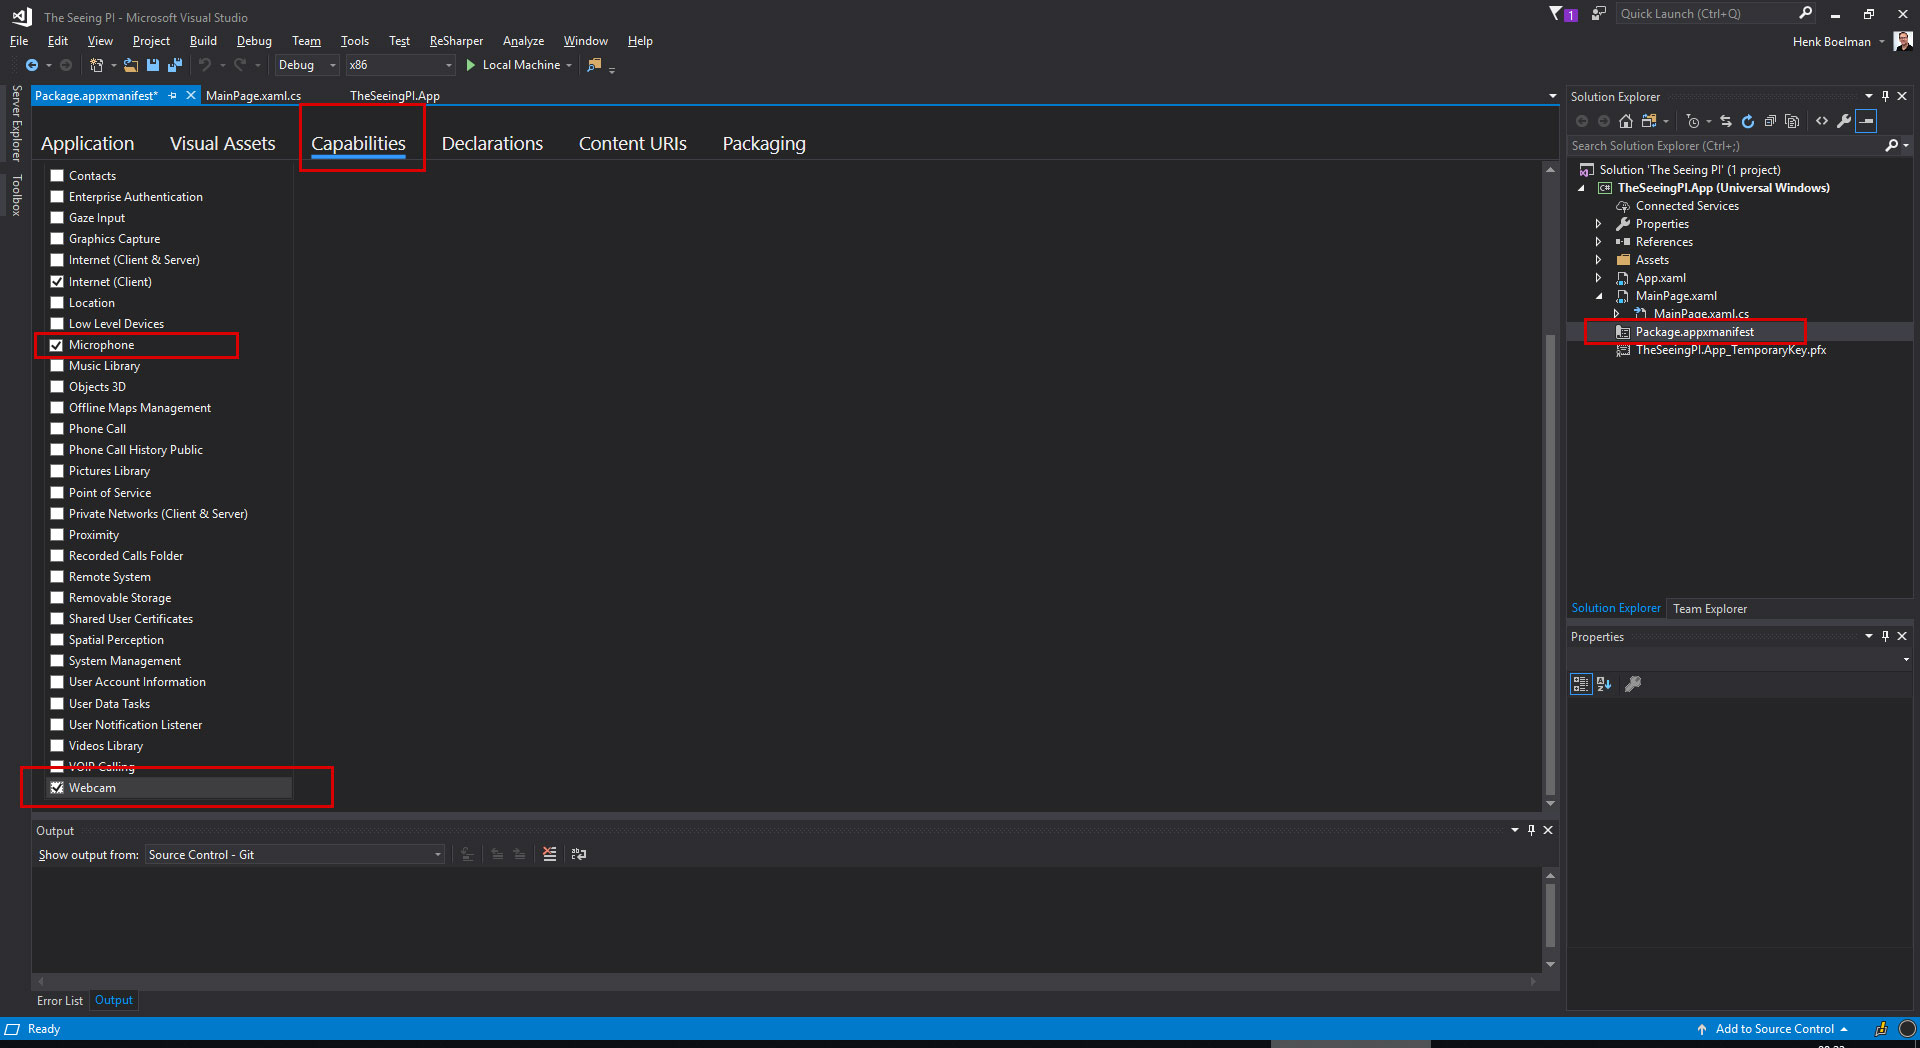Show the Error List tab
This screenshot has height=1048, width=1920.
point(60,1001)
